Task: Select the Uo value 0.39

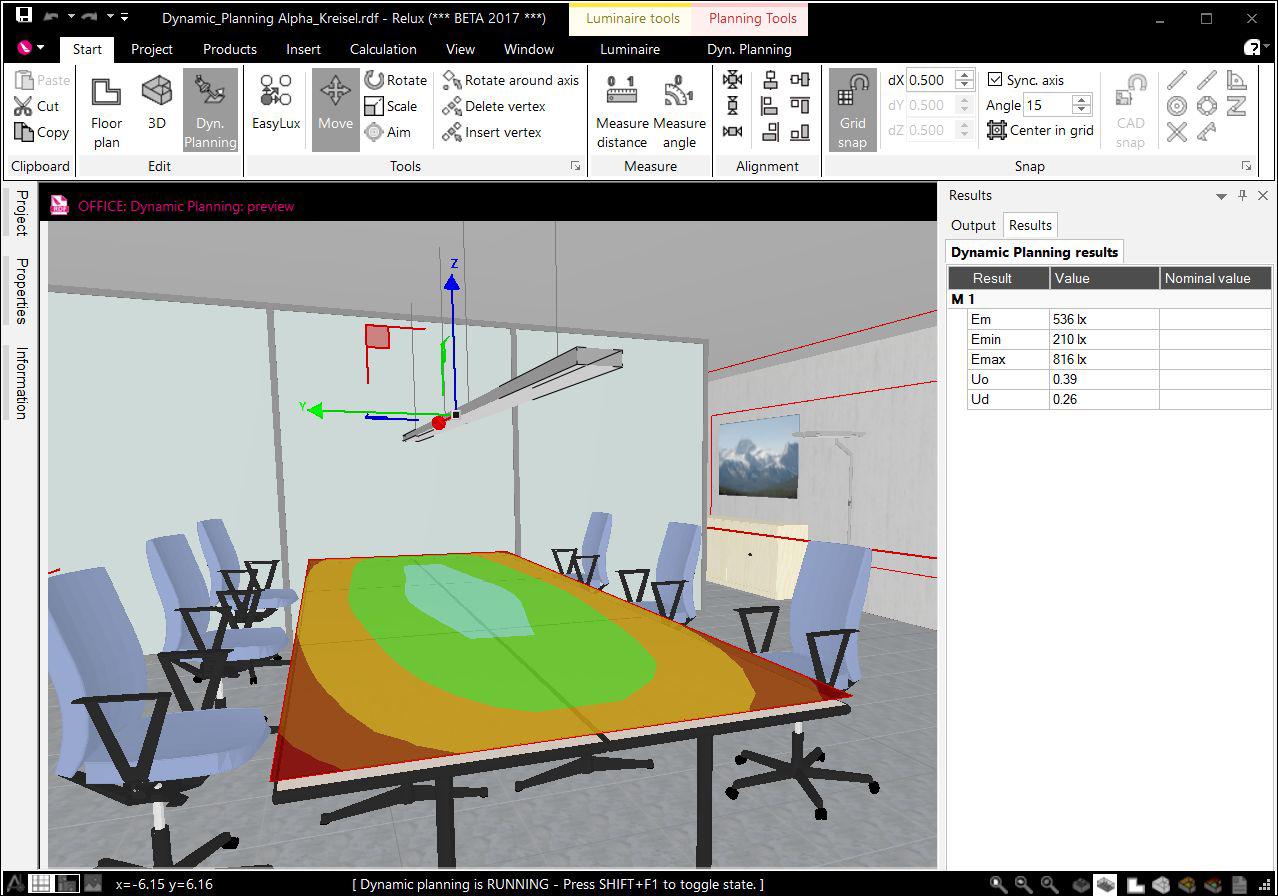Action: coord(1104,379)
